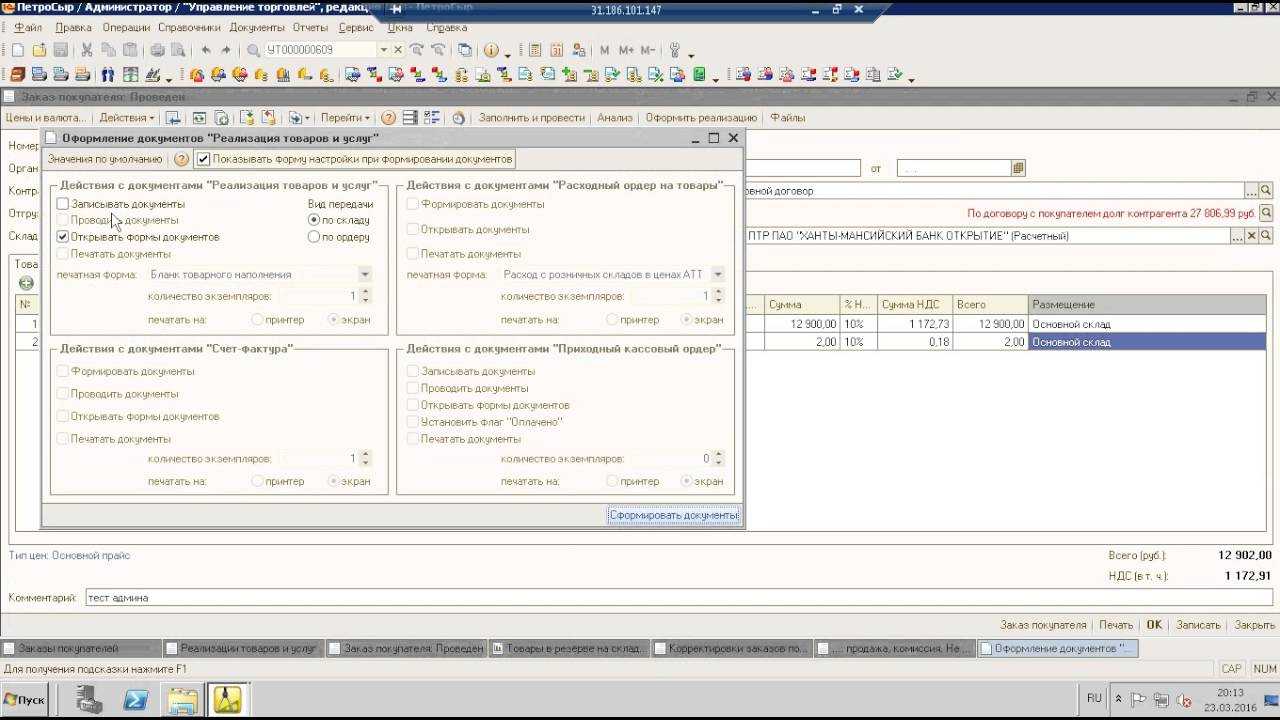Open the Действия dropdown in order toolbar
Screen dimensions: 1280x720
coord(126,118)
